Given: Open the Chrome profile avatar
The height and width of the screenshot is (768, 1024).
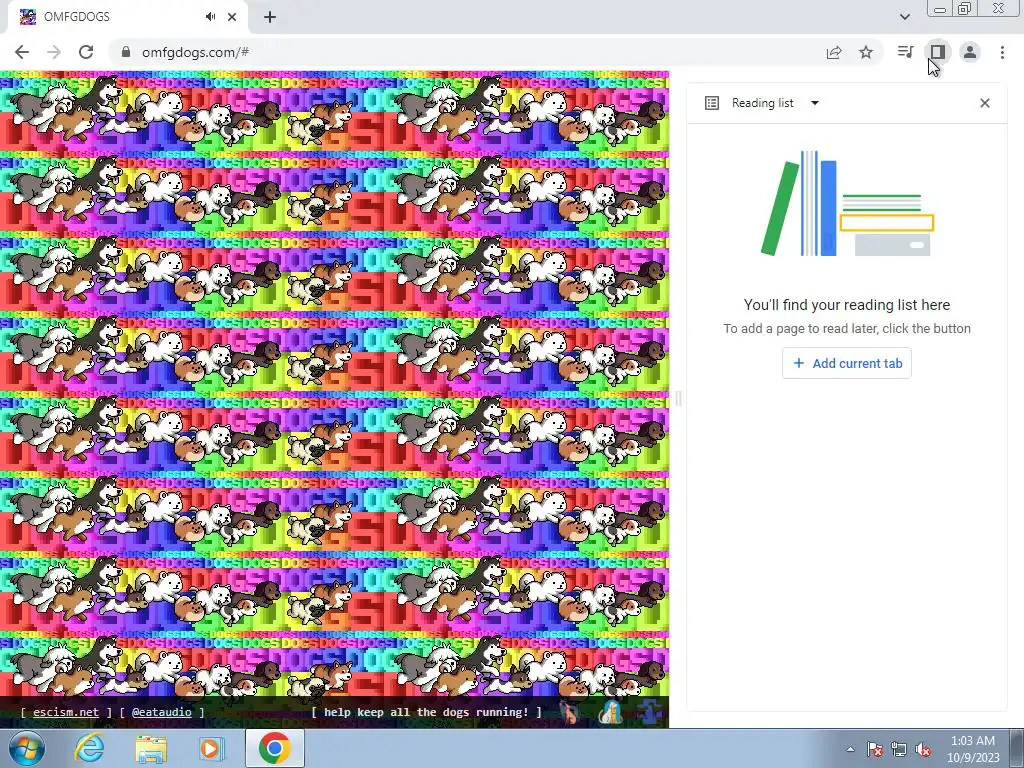Looking at the screenshot, I should [x=970, y=52].
